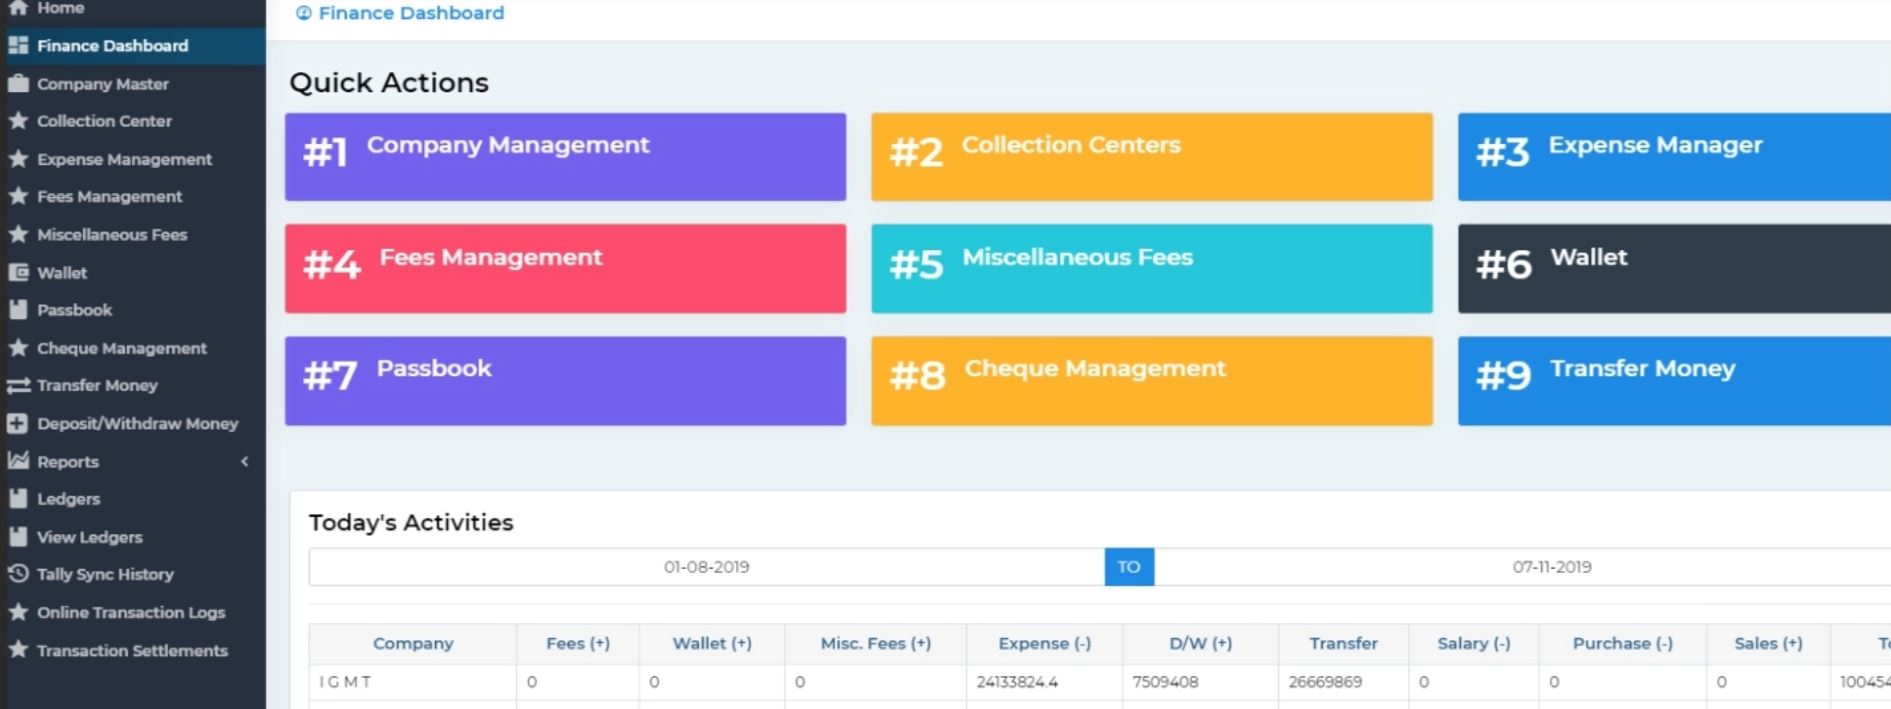The width and height of the screenshot is (1891, 709).
Task: Click the star icon beside Expense Management
Action: click(x=18, y=159)
